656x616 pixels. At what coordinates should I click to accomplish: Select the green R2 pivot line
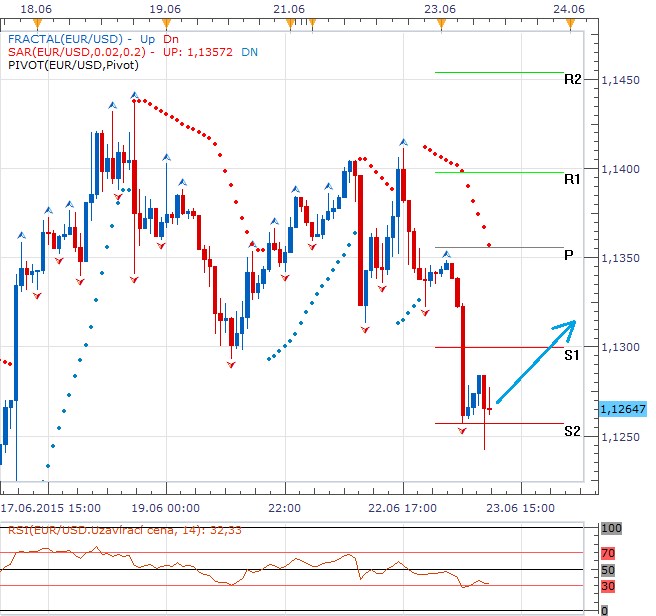point(498,72)
